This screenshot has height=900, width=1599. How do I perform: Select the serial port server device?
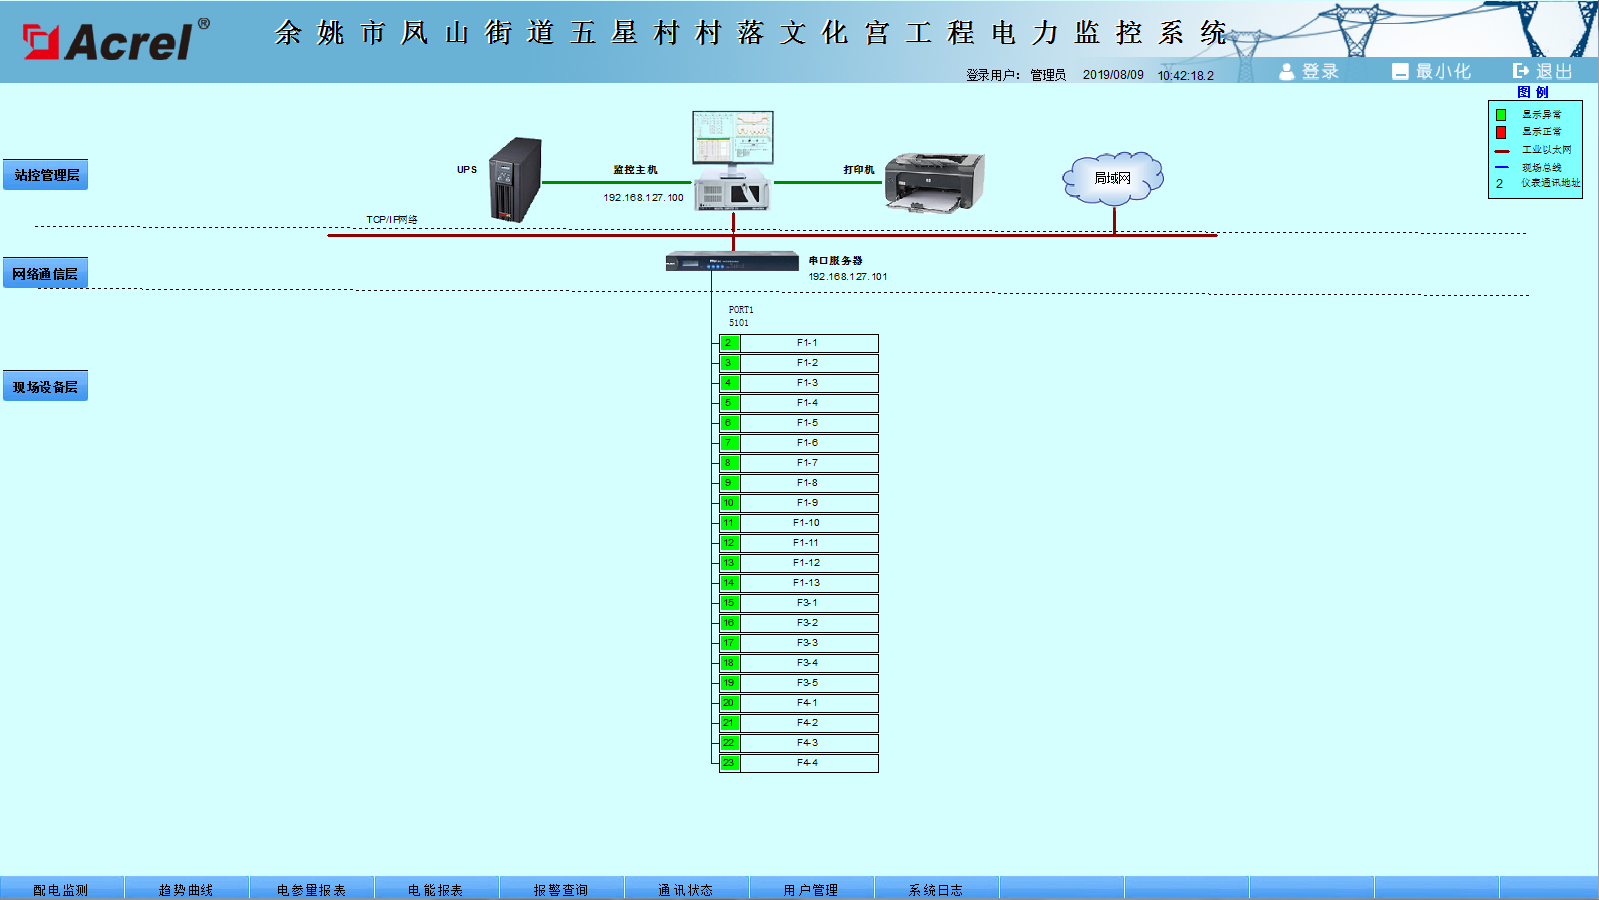click(732, 262)
